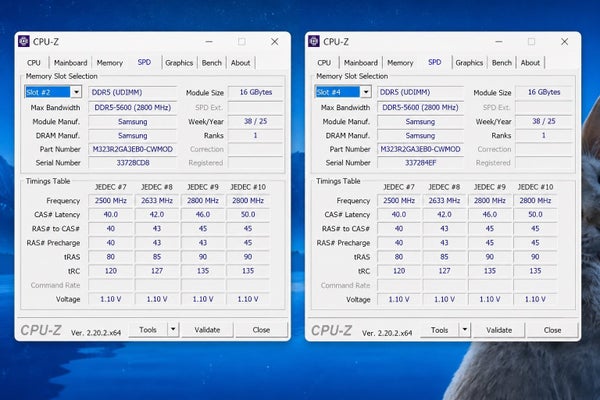Click Ranks value 1 in left window
This screenshot has height=400, width=600.
(256, 135)
